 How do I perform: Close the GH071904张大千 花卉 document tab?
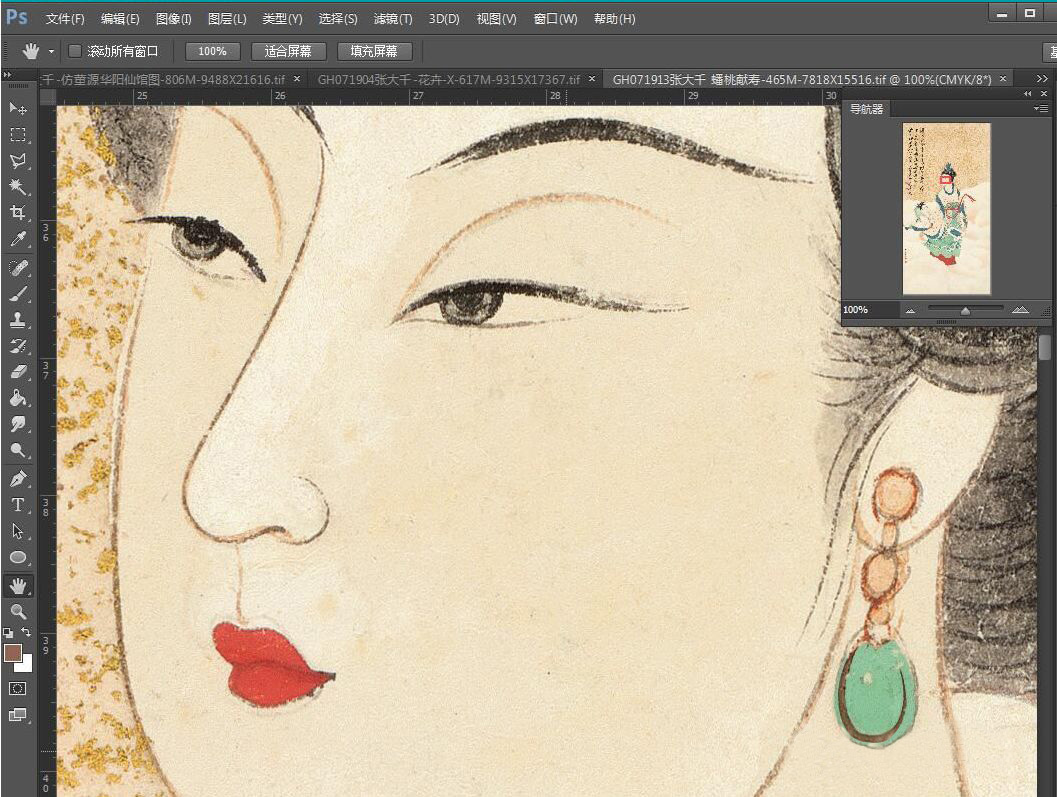[x=592, y=79]
